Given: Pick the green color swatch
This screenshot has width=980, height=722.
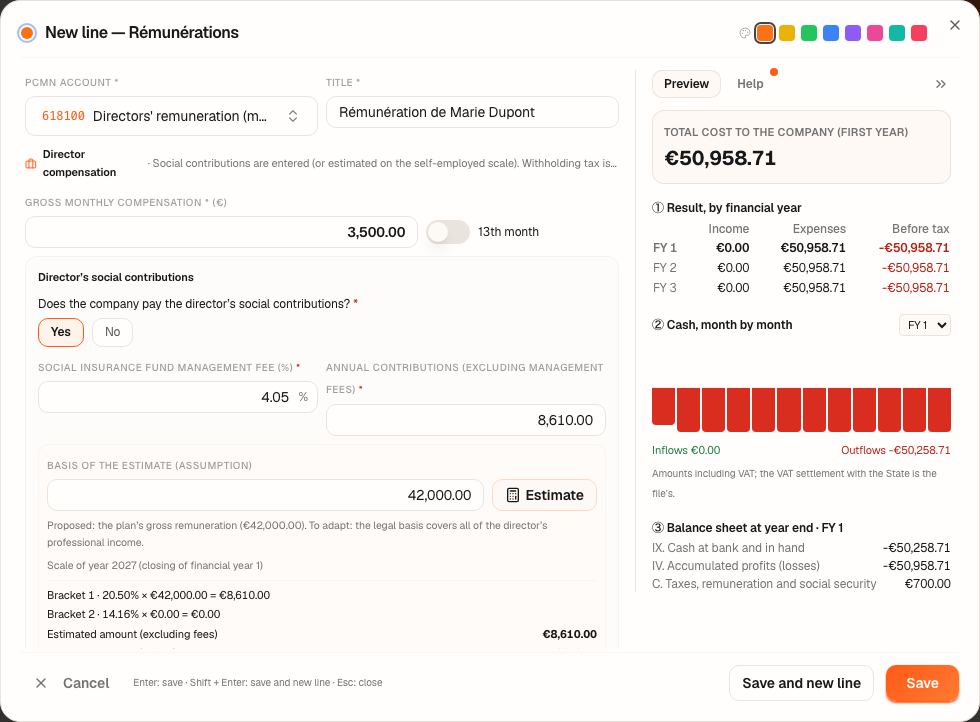Looking at the screenshot, I should pyautogui.click(x=809, y=33).
